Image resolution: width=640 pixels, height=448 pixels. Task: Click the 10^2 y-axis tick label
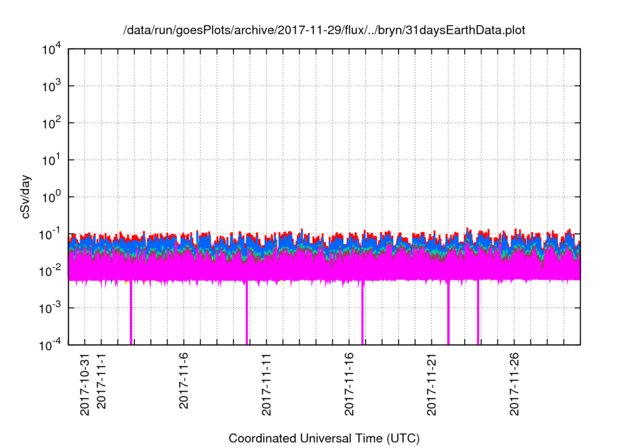click(51, 123)
